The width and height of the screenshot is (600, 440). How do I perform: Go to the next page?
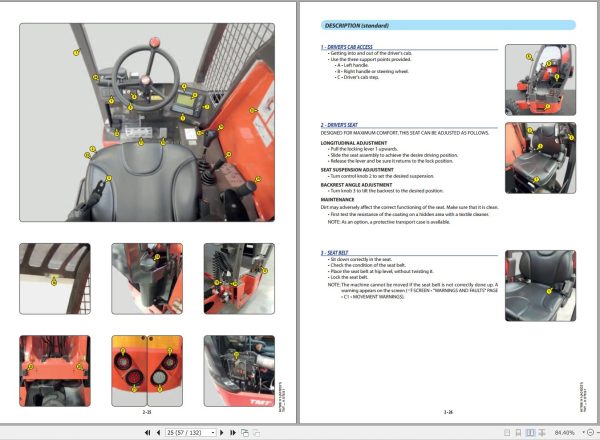[222, 433]
